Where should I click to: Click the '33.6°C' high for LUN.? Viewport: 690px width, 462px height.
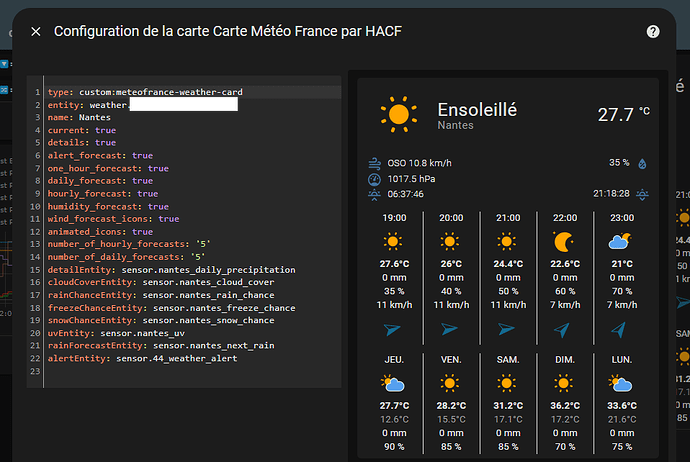[x=622, y=405]
